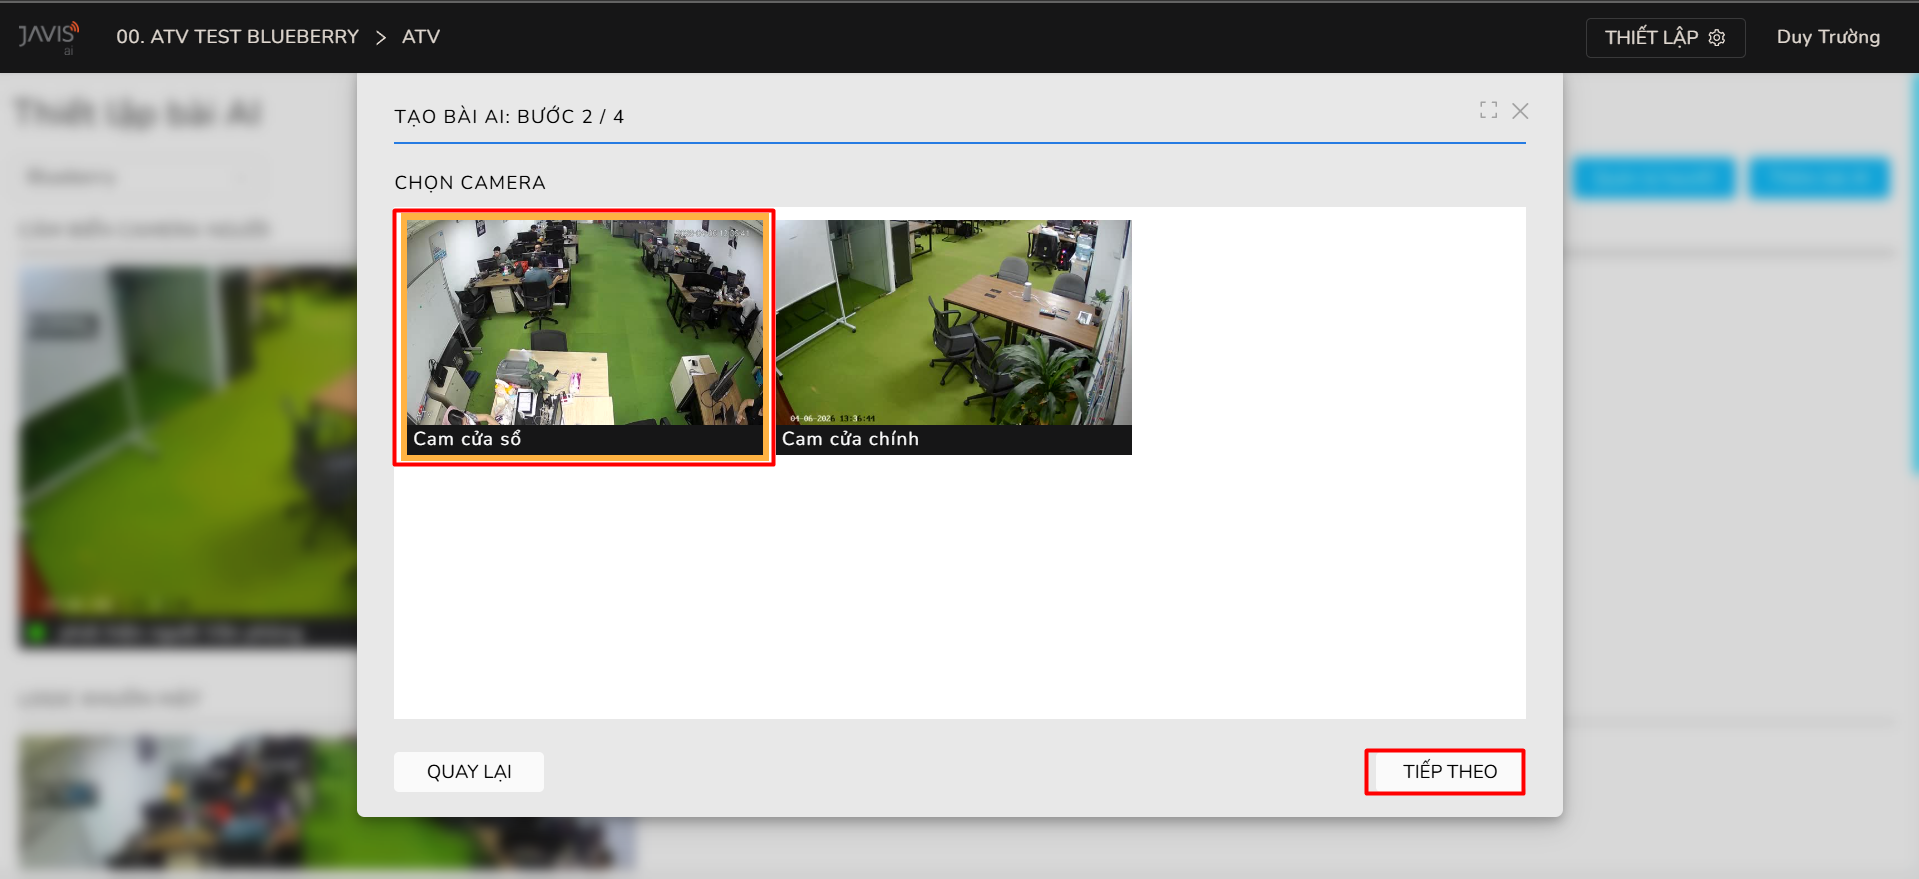
Task: Click the JAVIS ai logo
Action: pos(48,37)
